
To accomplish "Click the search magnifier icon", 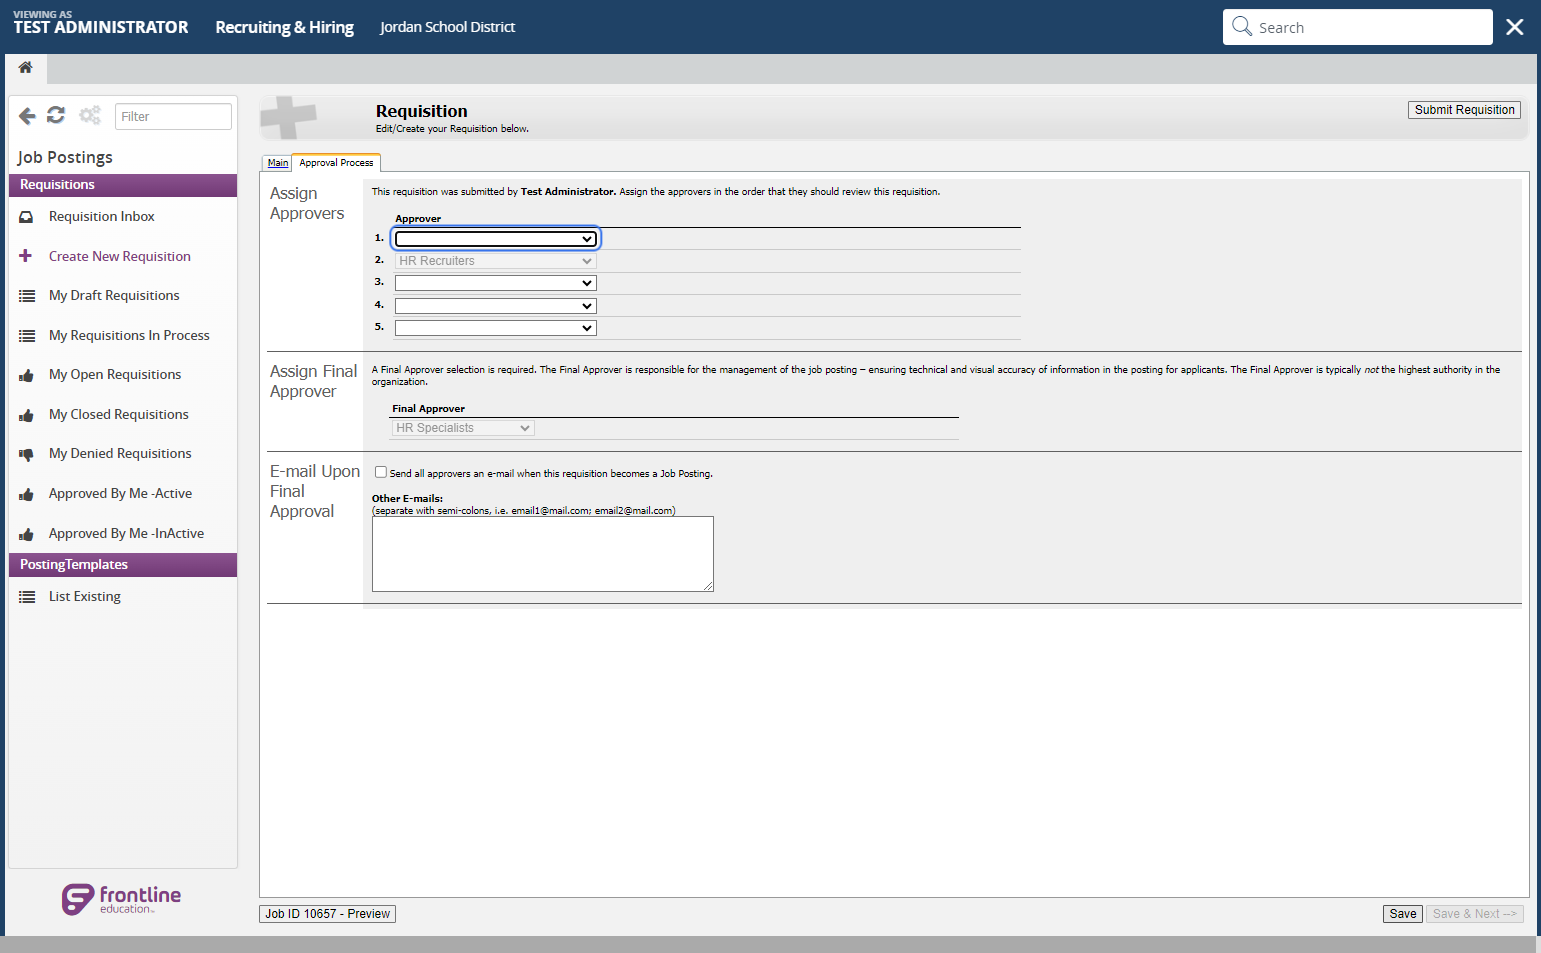I will pyautogui.click(x=1242, y=26).
